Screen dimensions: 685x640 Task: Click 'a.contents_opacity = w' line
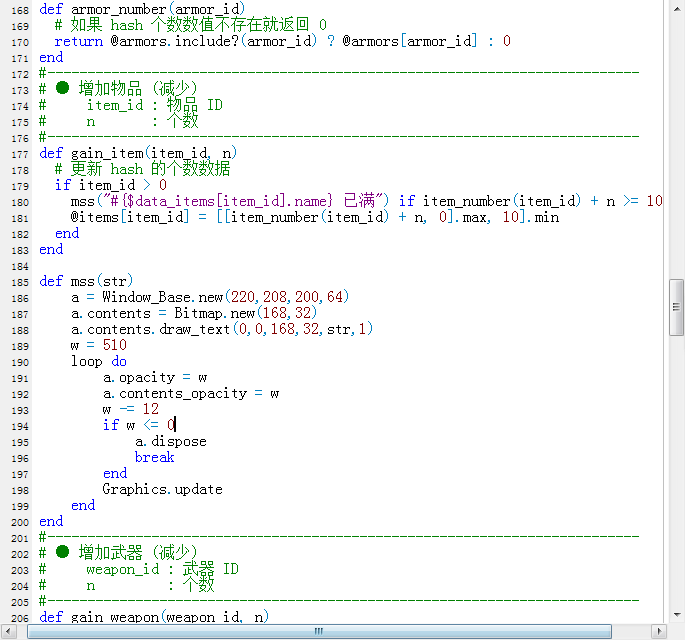[x=191, y=394]
